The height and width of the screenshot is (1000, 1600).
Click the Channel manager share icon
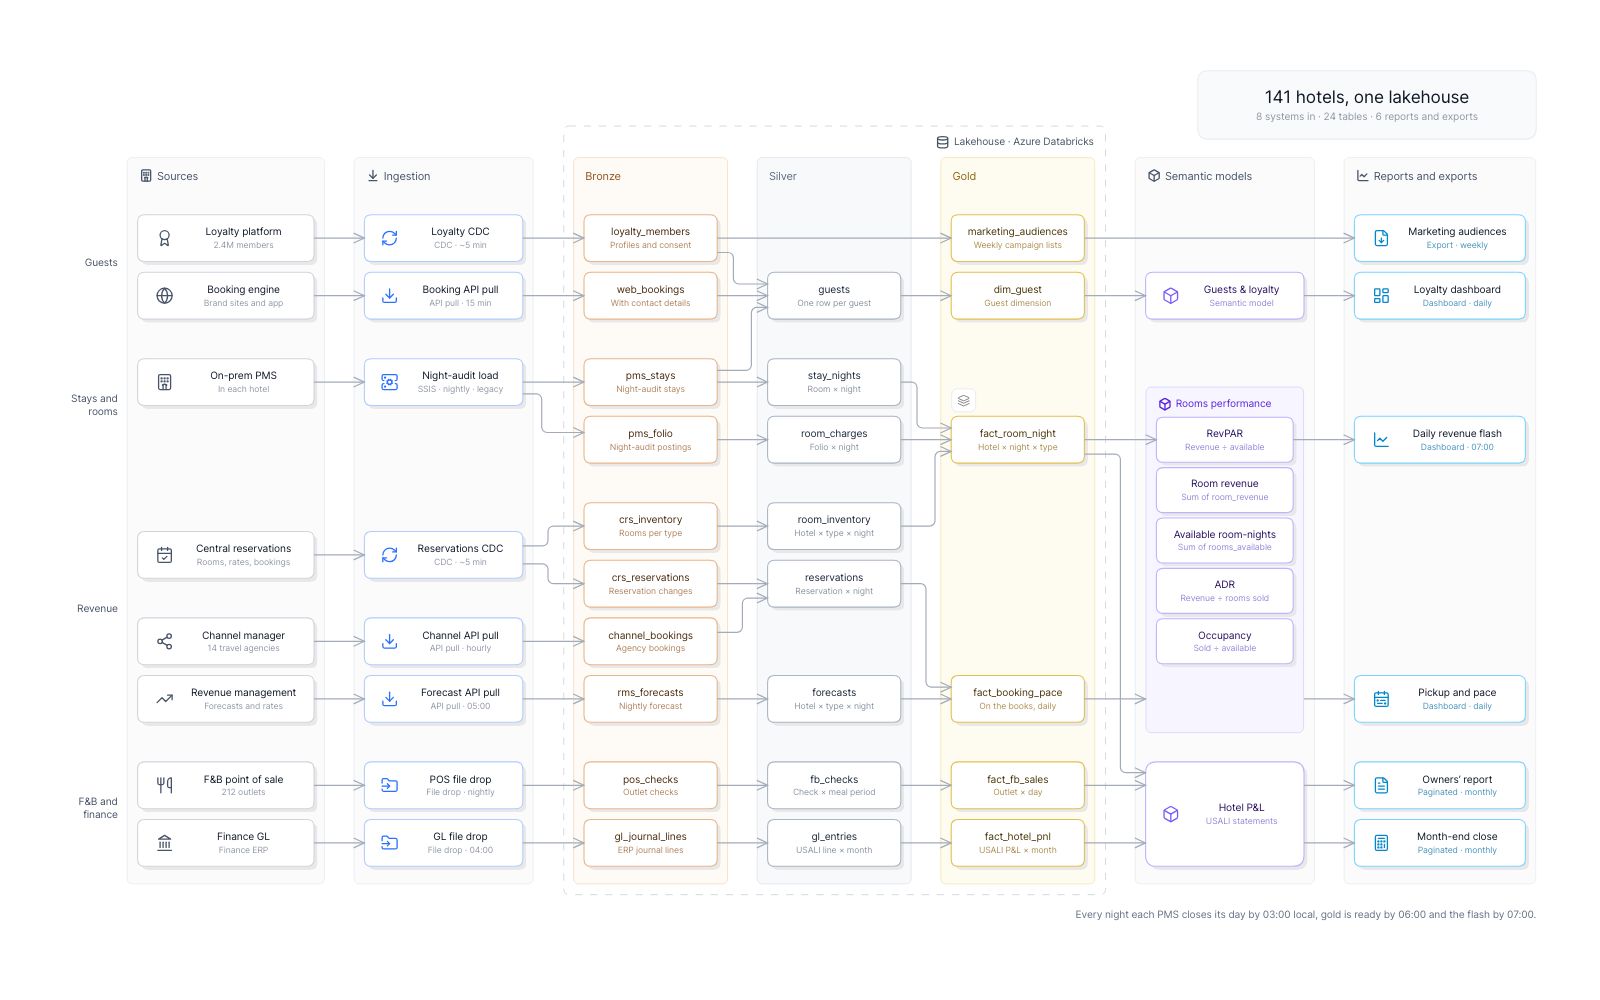click(x=165, y=641)
